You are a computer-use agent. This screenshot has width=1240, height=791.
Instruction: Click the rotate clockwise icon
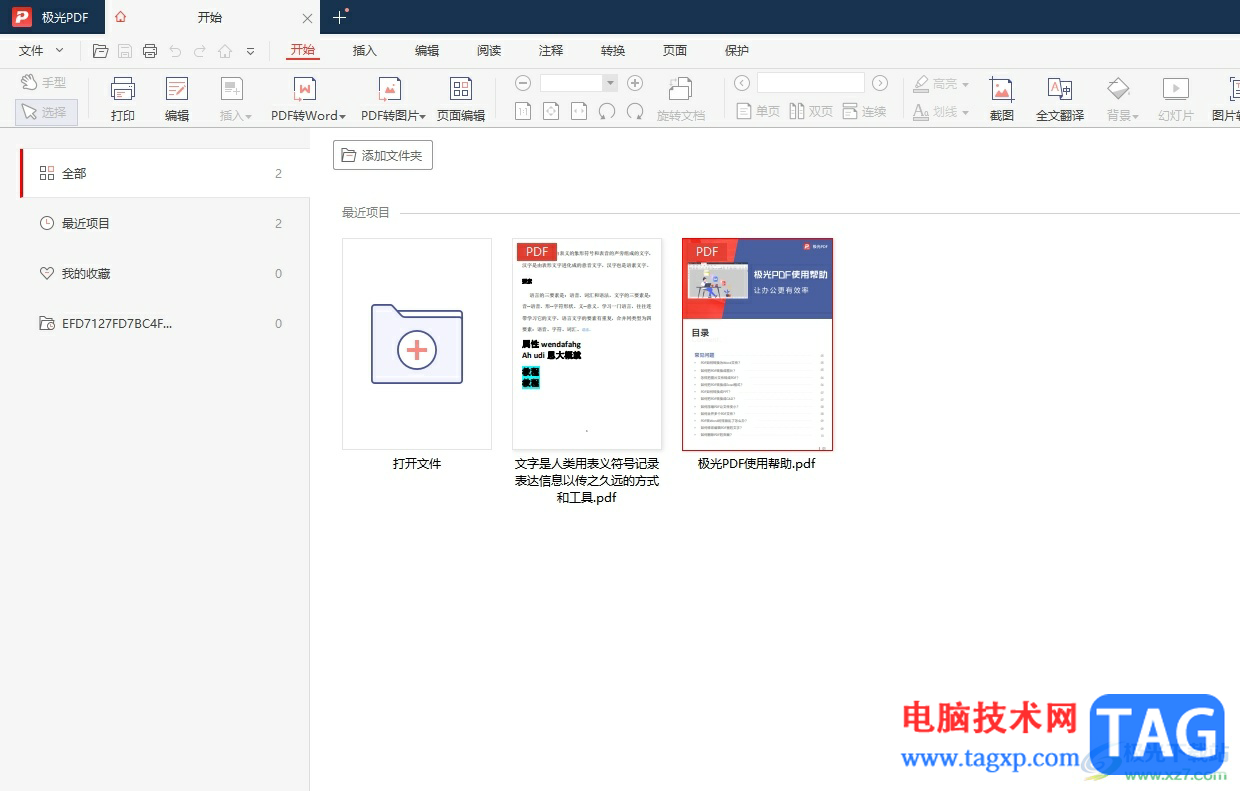[x=635, y=111]
